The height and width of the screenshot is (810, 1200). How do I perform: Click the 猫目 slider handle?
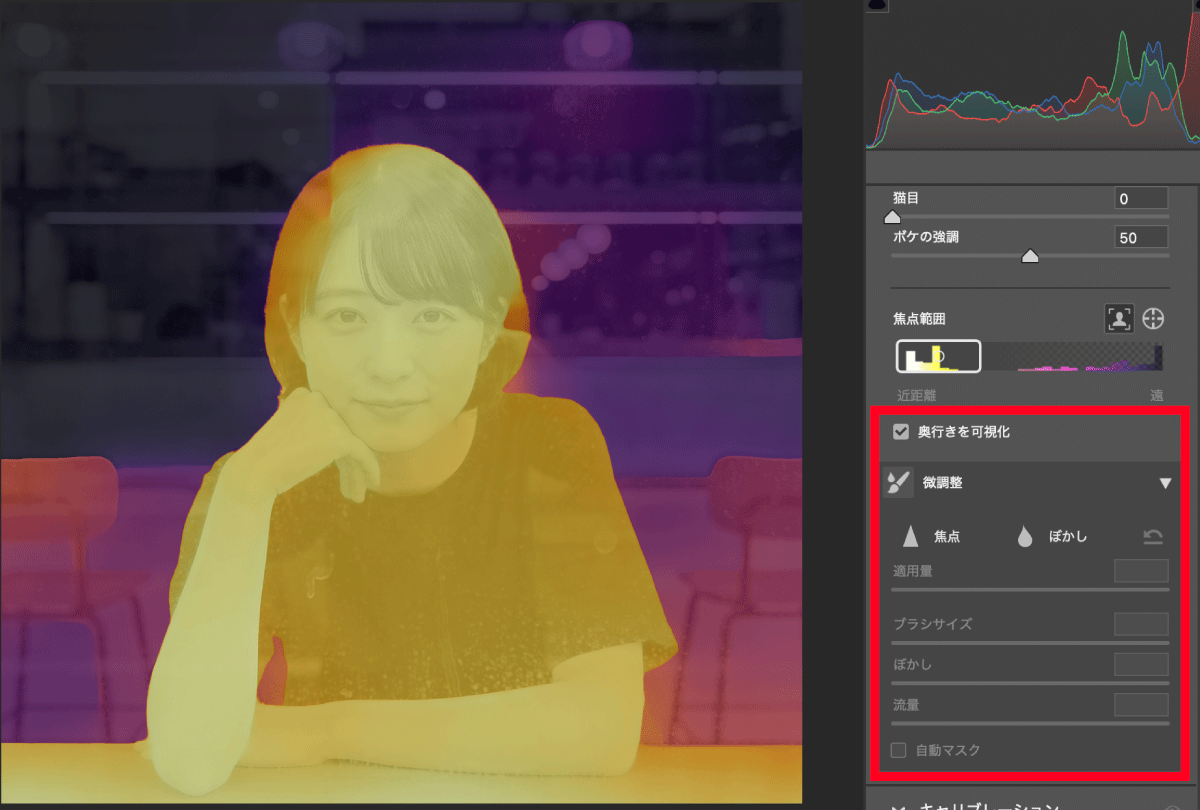pos(893,216)
